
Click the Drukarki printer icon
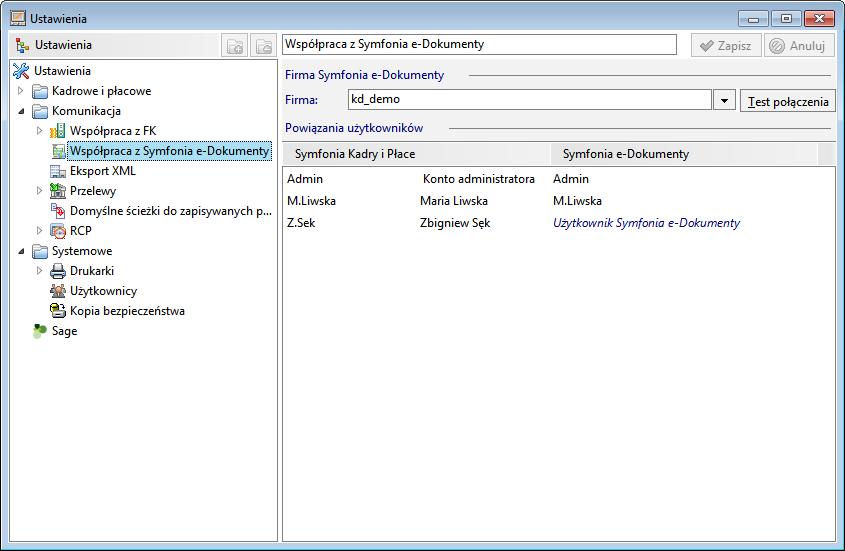coord(58,271)
